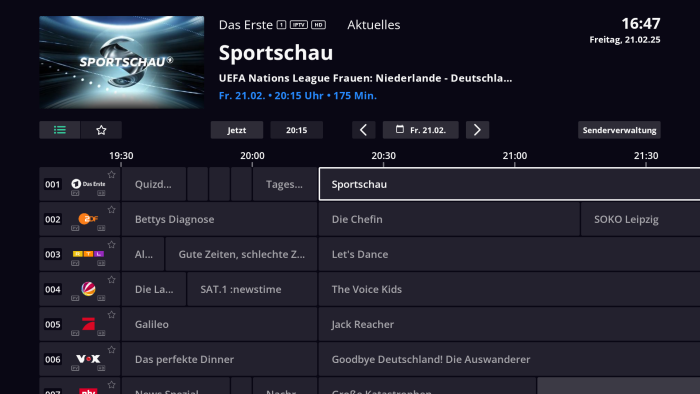This screenshot has width=700, height=394.
Task: Click the 20:00 timeline marker
Action: tap(252, 156)
